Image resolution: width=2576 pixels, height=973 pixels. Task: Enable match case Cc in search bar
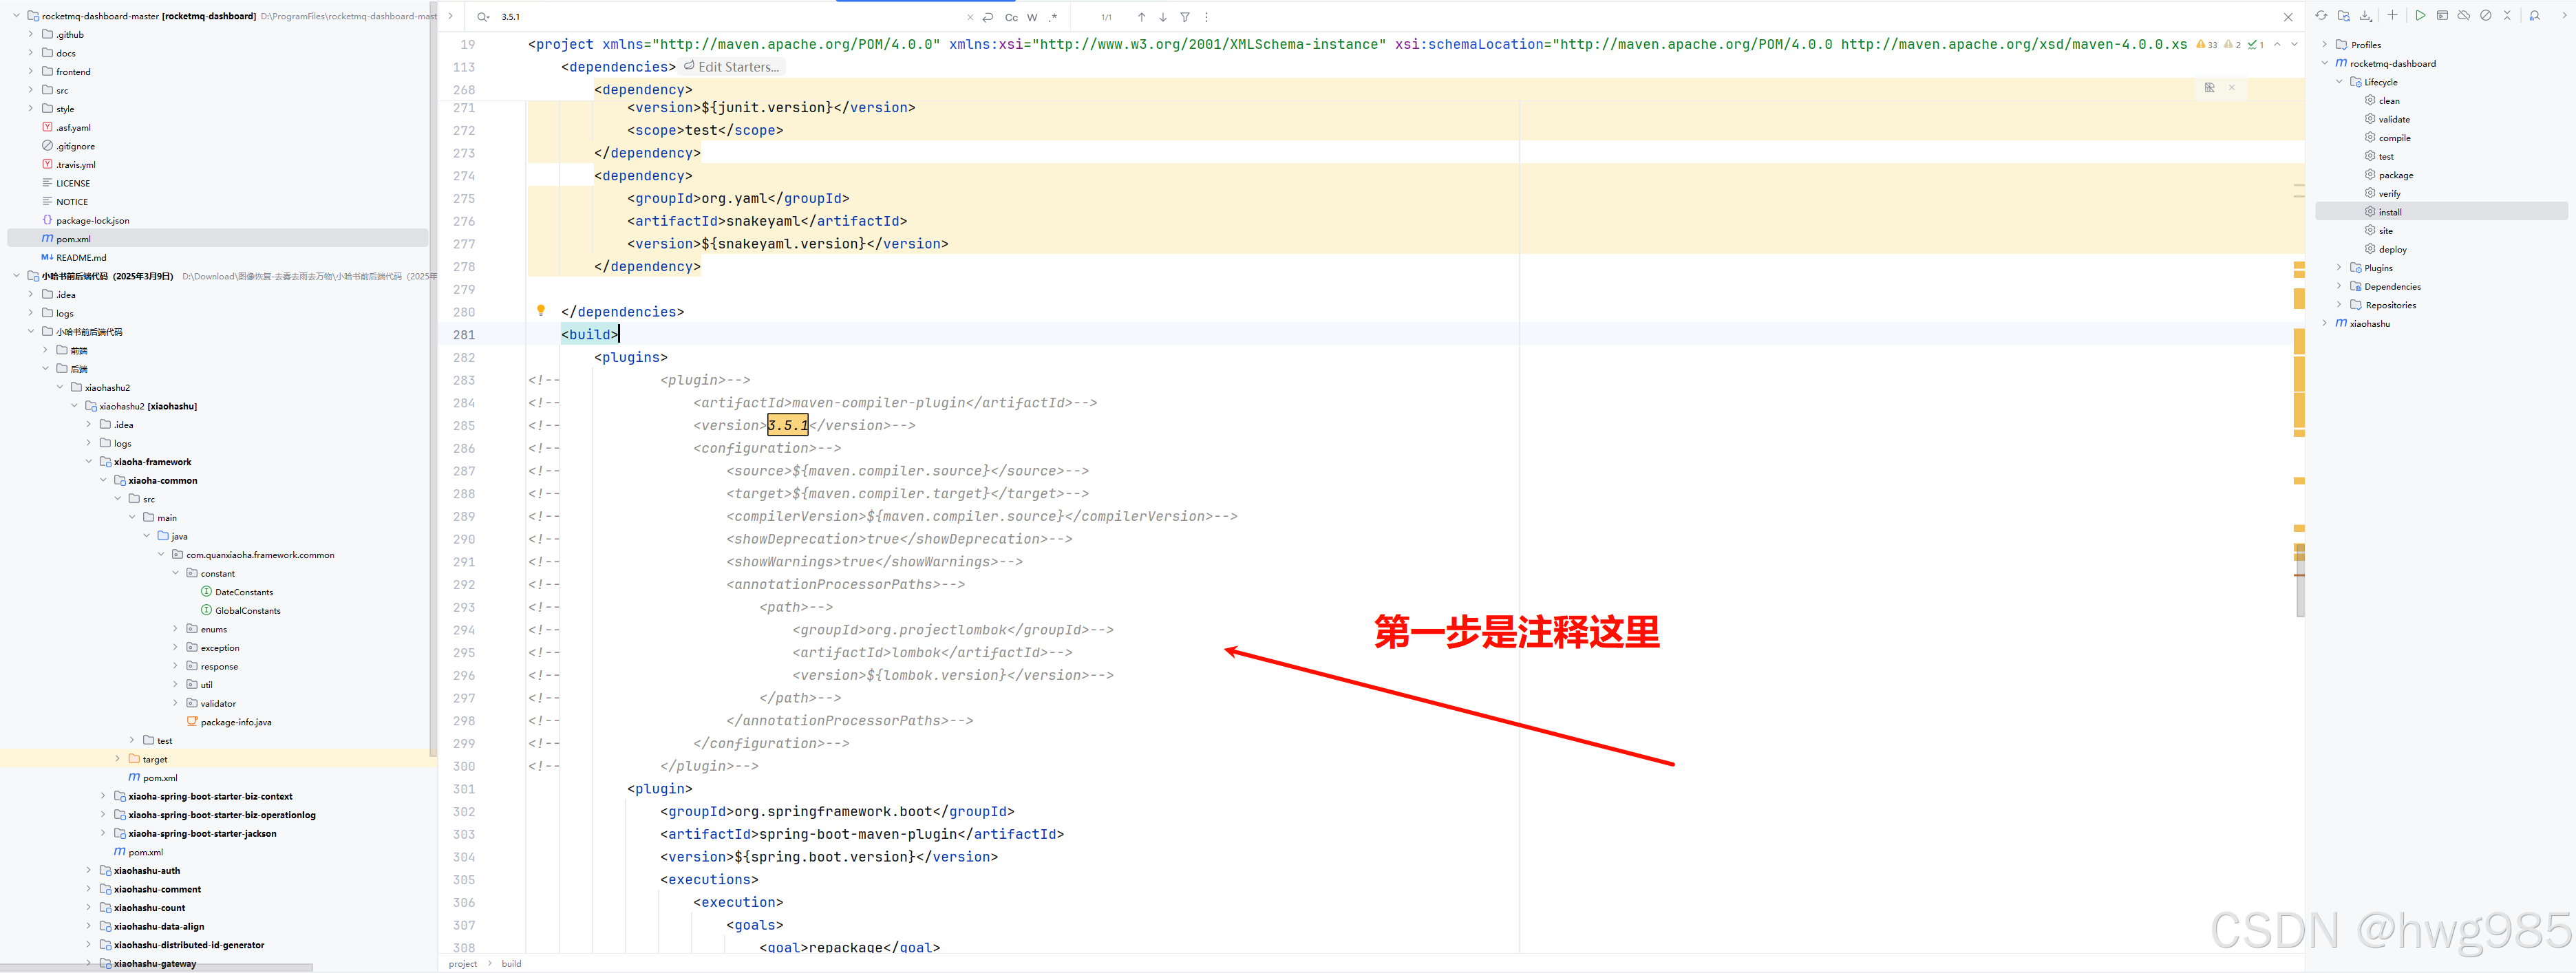tap(1010, 17)
